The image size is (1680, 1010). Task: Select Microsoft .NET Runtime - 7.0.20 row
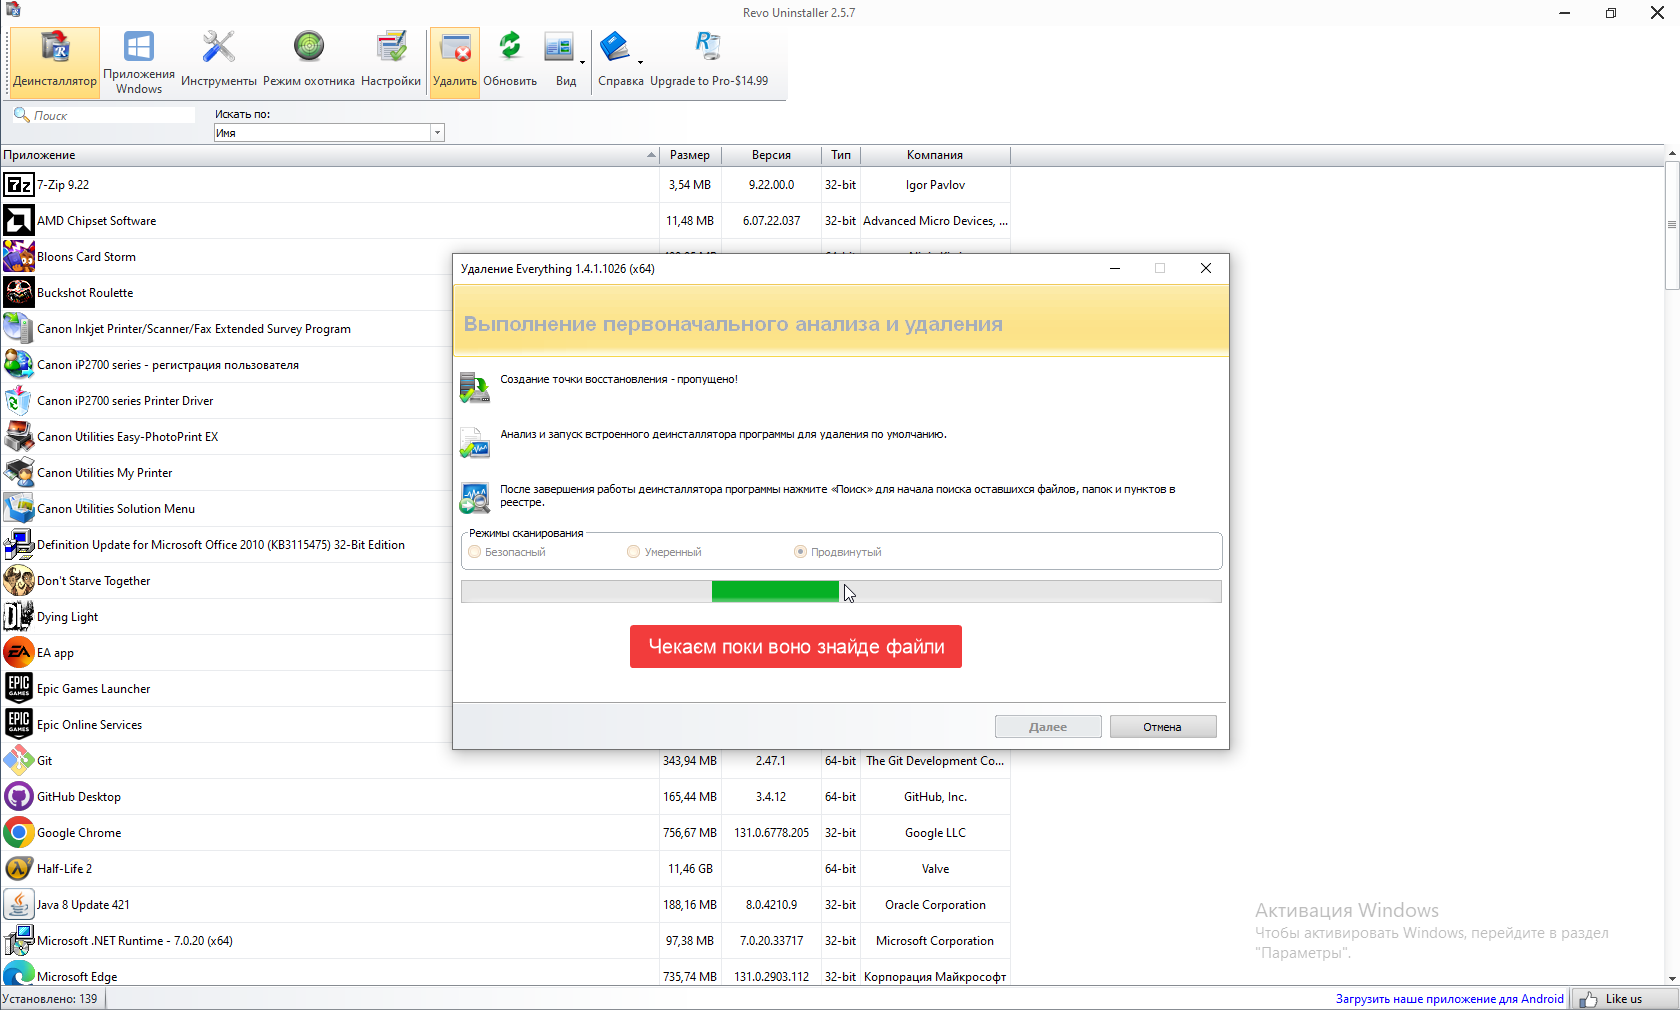pos(505,941)
